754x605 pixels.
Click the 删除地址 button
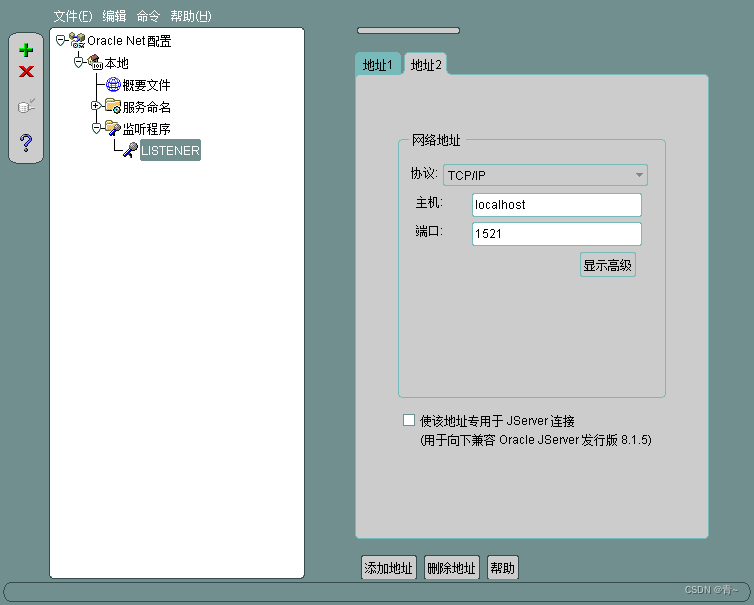pyautogui.click(x=452, y=568)
